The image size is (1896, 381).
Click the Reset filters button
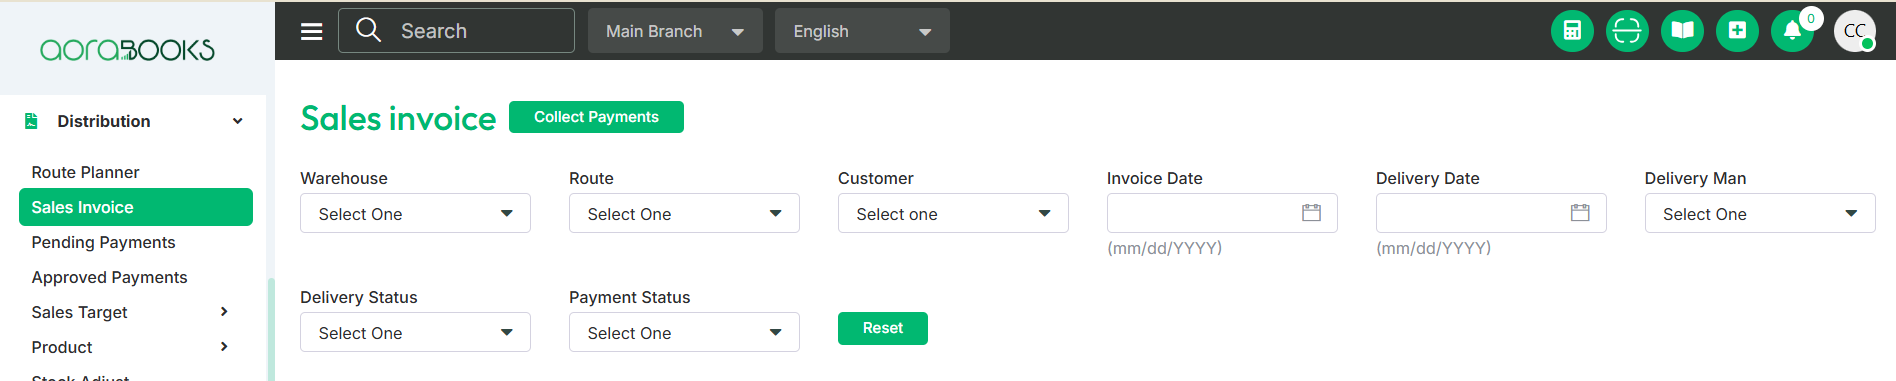tap(883, 328)
